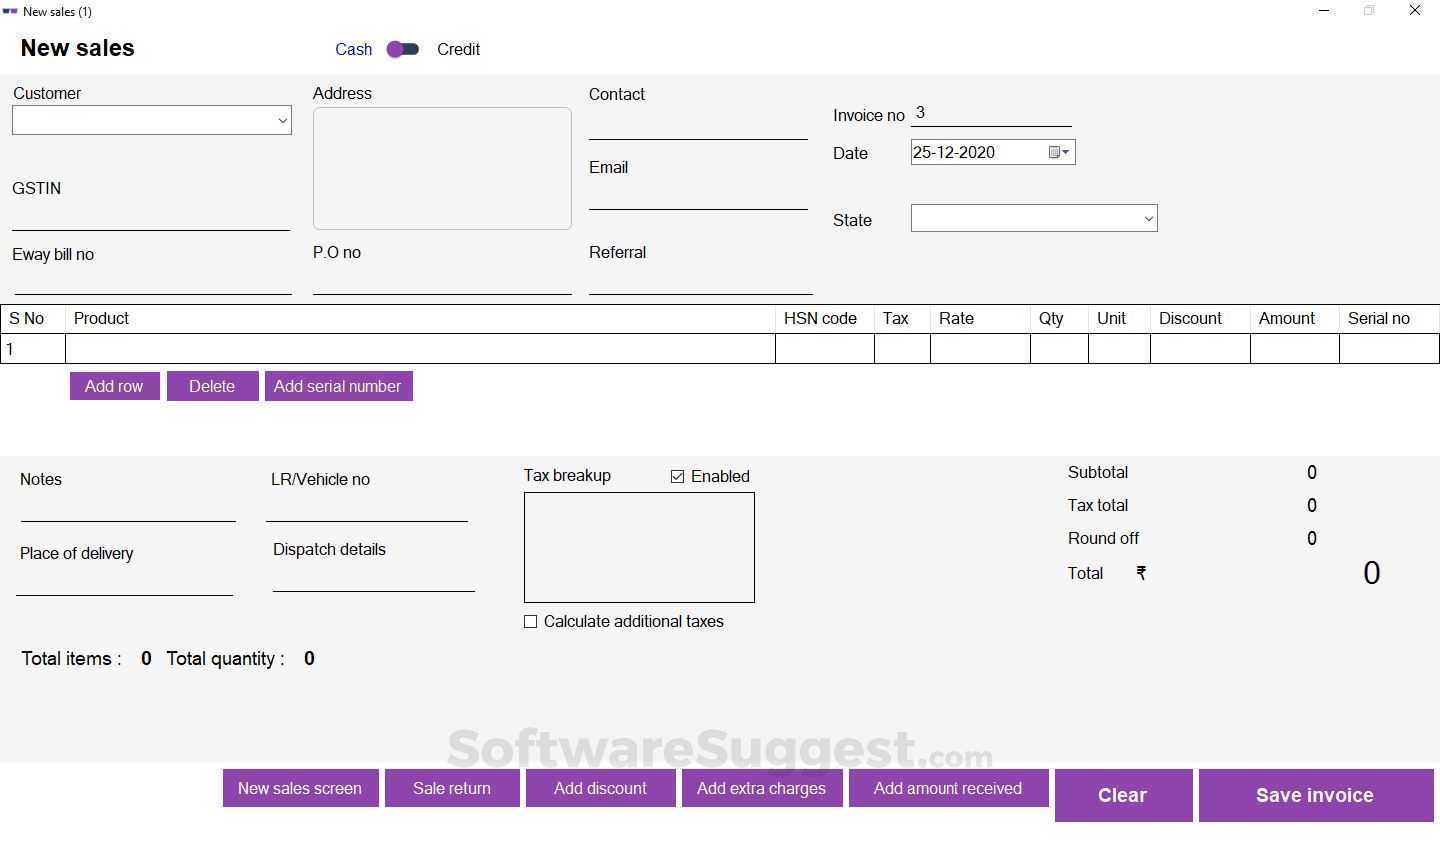
Task: Click into the GSTIN input field
Action: pos(150,220)
